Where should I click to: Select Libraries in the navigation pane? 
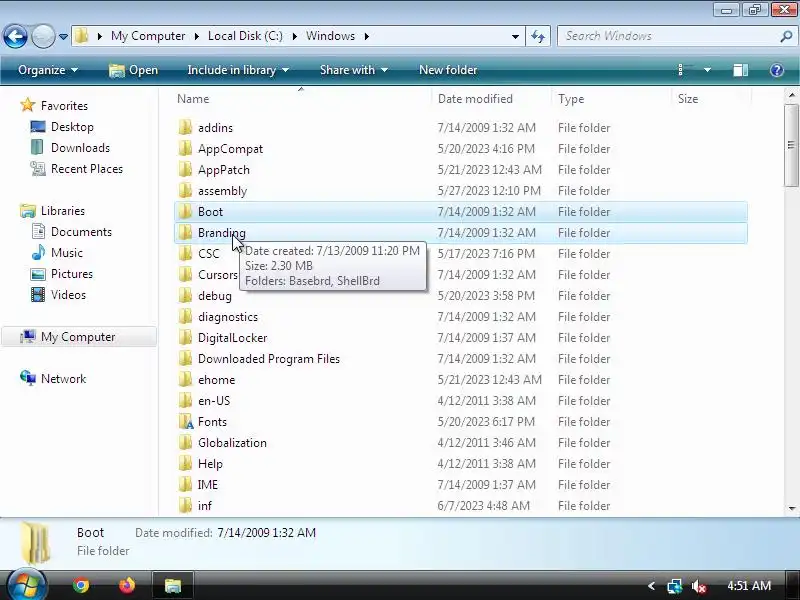tap(63, 211)
